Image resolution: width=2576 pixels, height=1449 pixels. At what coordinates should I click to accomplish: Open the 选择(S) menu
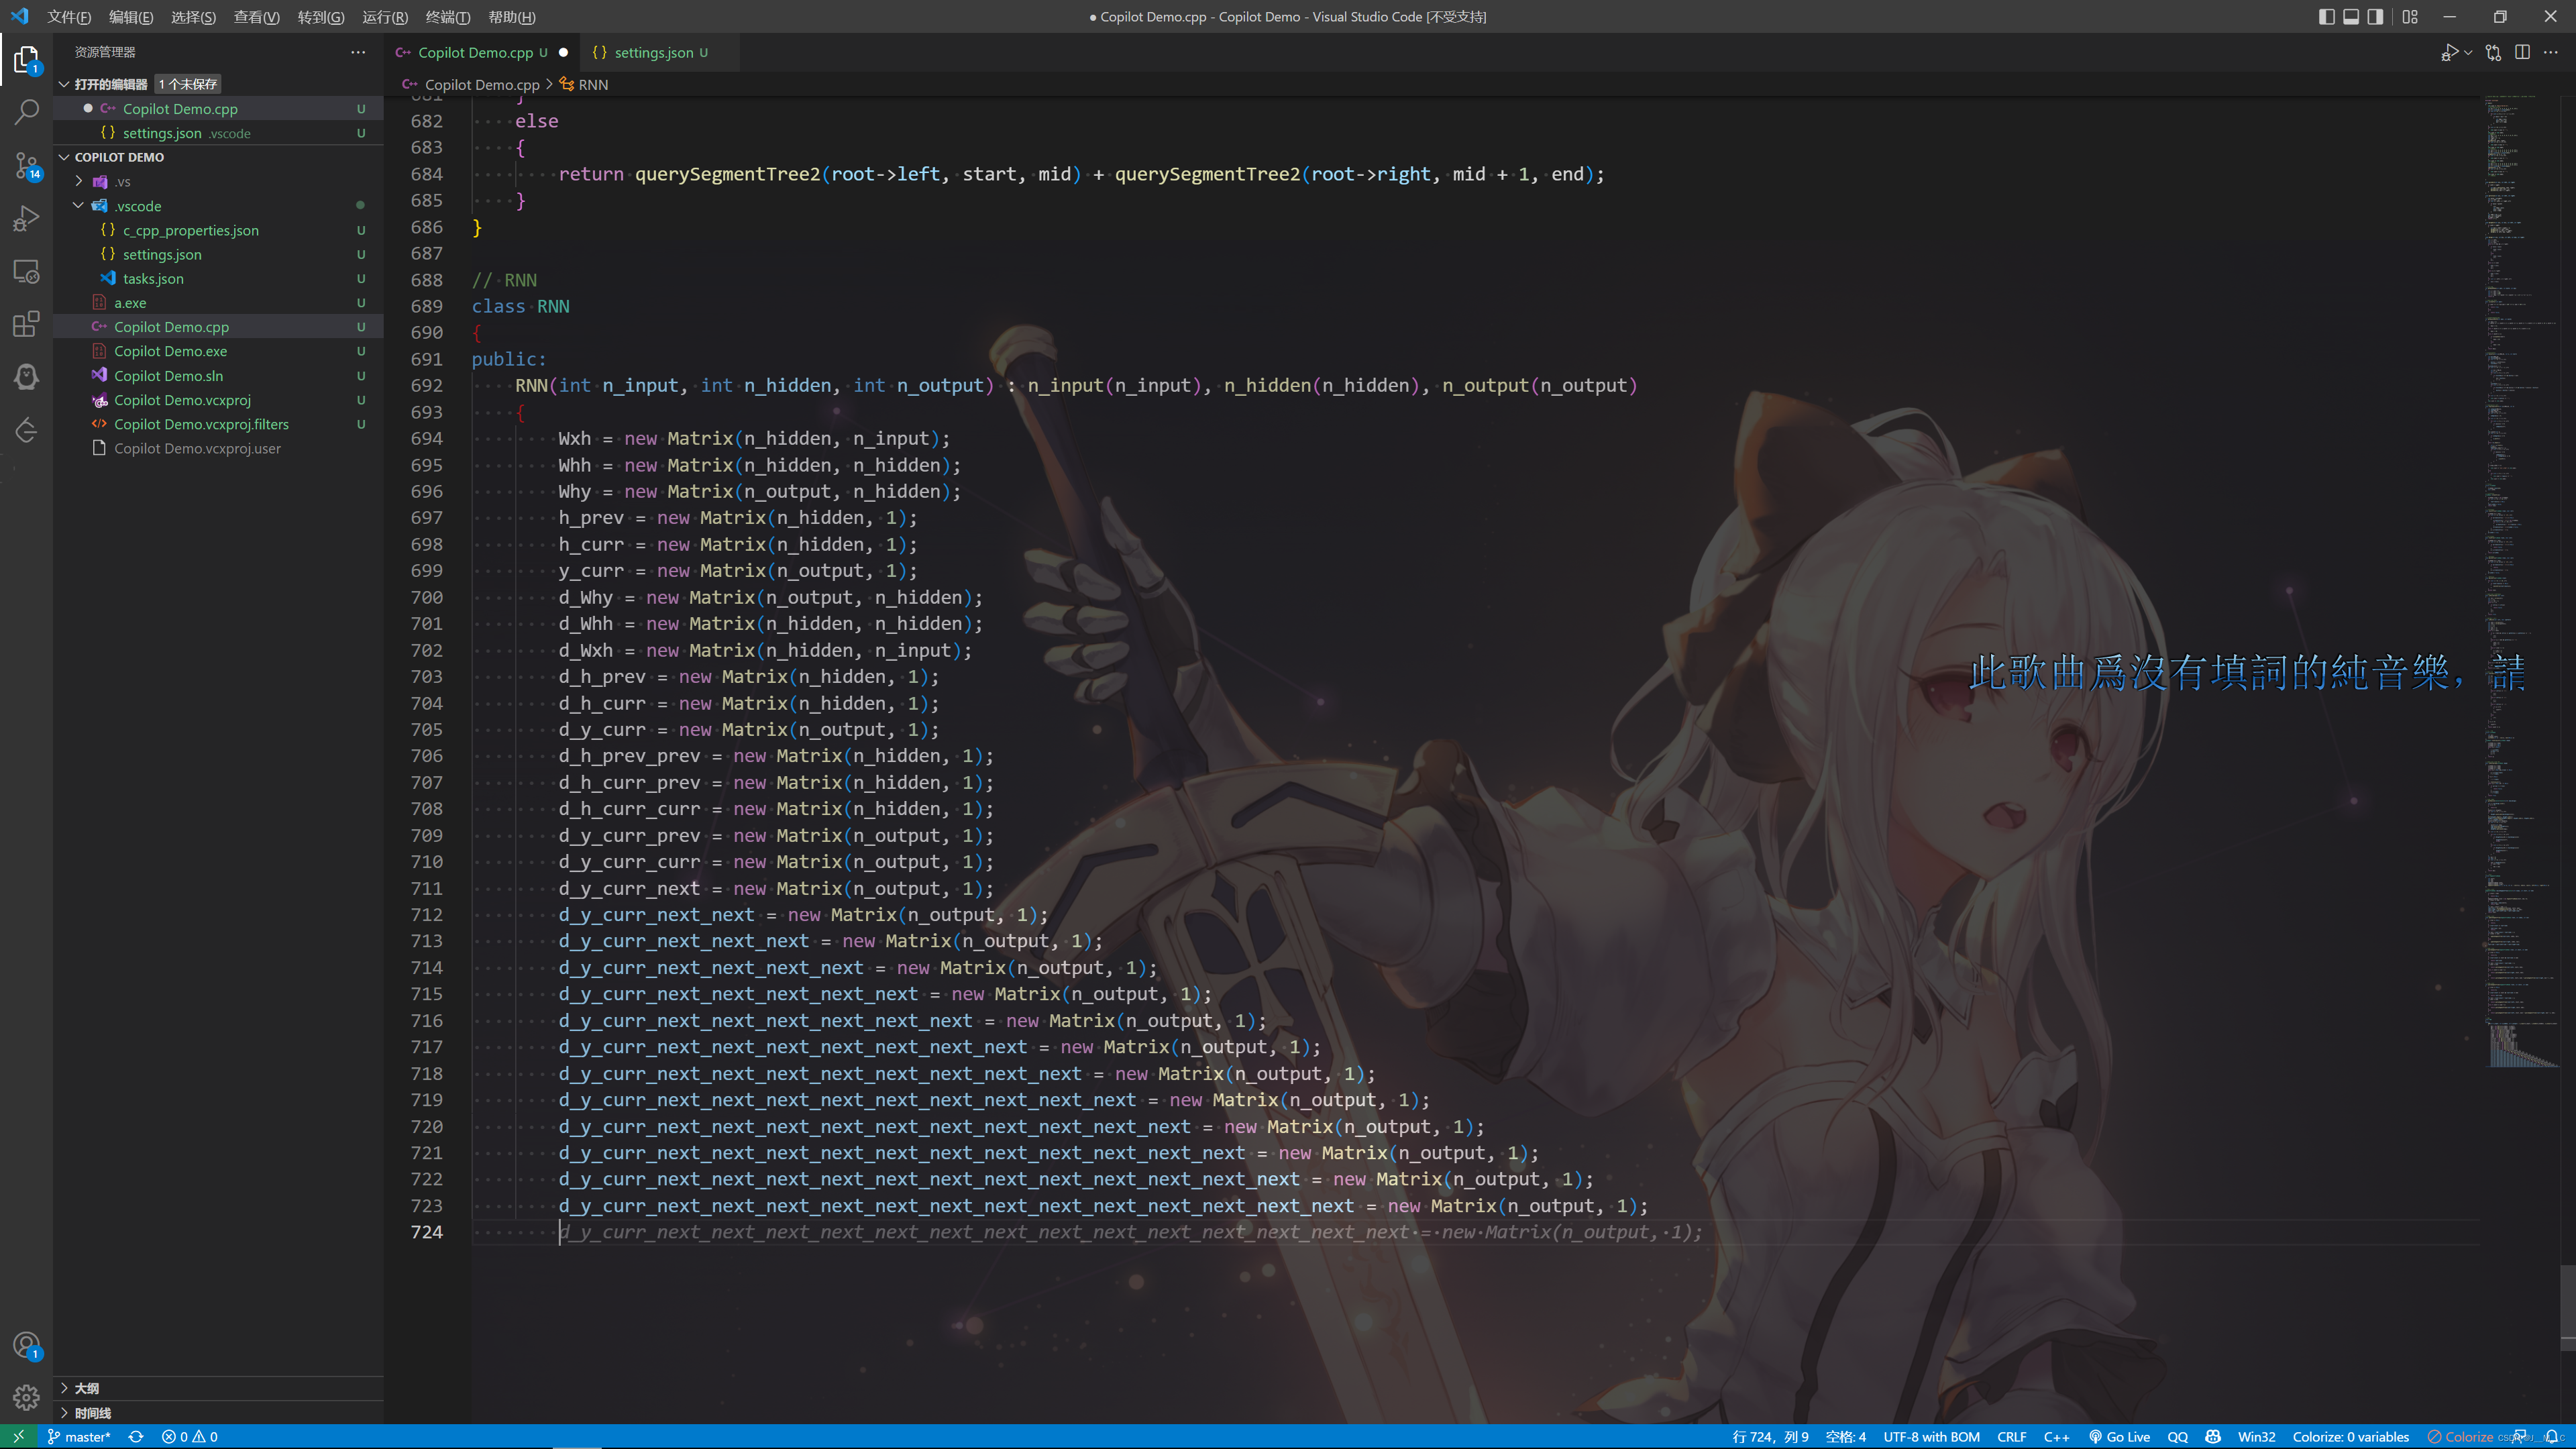(x=193, y=17)
